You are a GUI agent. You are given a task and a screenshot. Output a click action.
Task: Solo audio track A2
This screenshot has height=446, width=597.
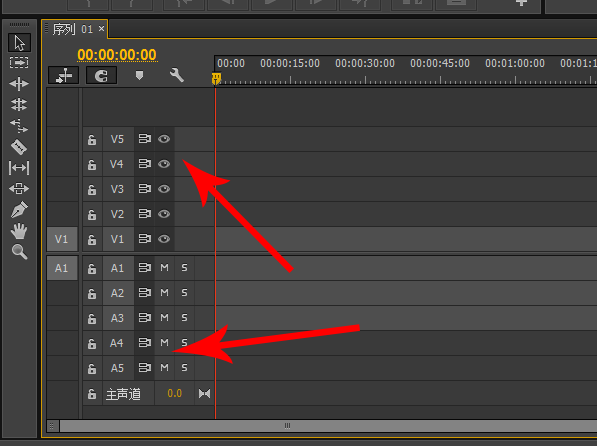coord(185,293)
